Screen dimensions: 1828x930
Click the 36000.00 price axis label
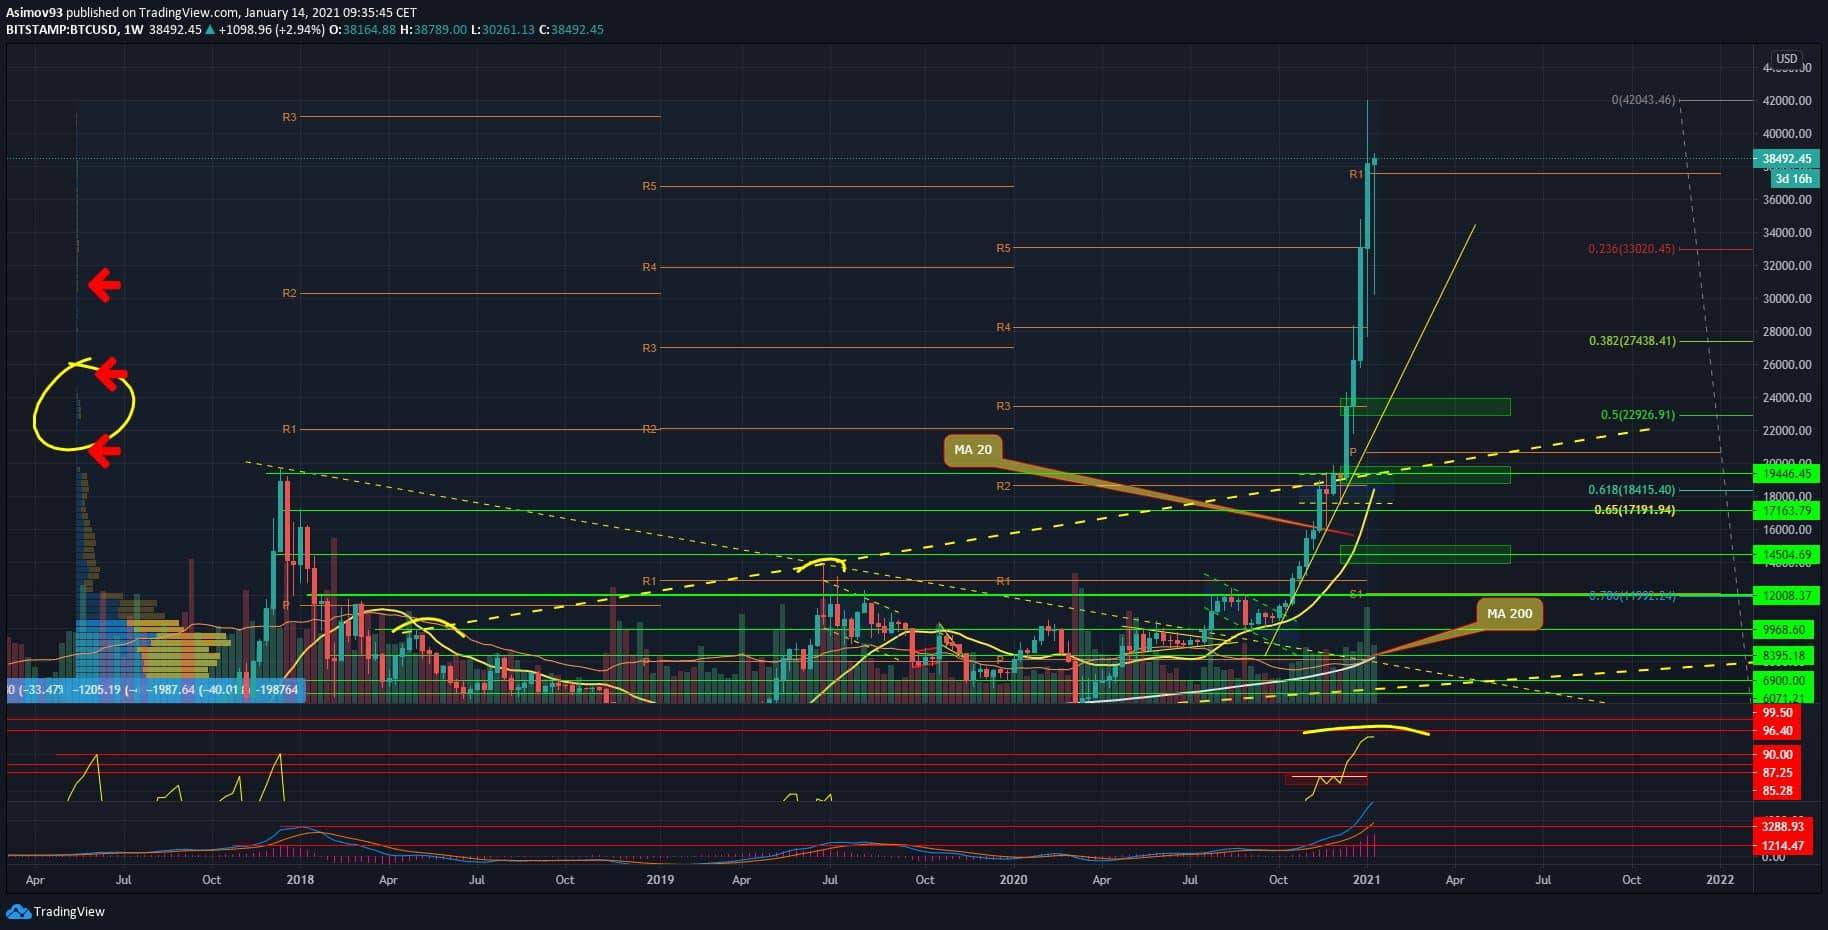pyautogui.click(x=1787, y=200)
